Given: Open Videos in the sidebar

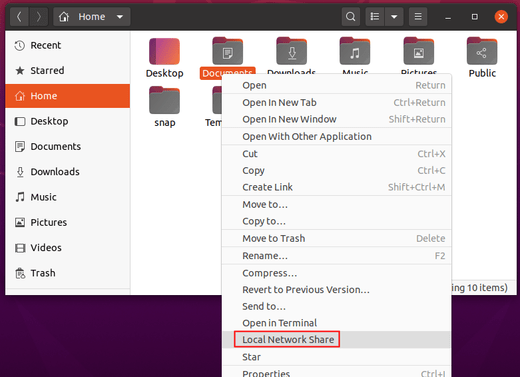Looking at the screenshot, I should pyautogui.click(x=68, y=248).
